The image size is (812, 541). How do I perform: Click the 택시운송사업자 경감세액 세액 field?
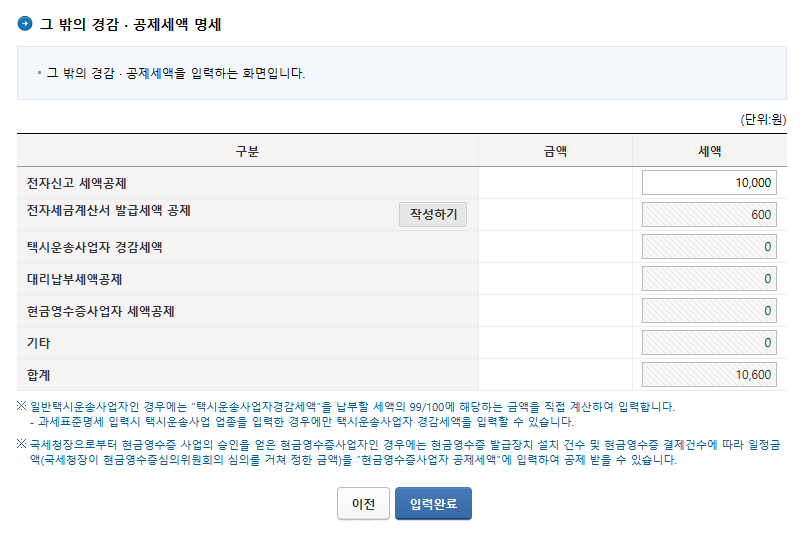(x=709, y=247)
